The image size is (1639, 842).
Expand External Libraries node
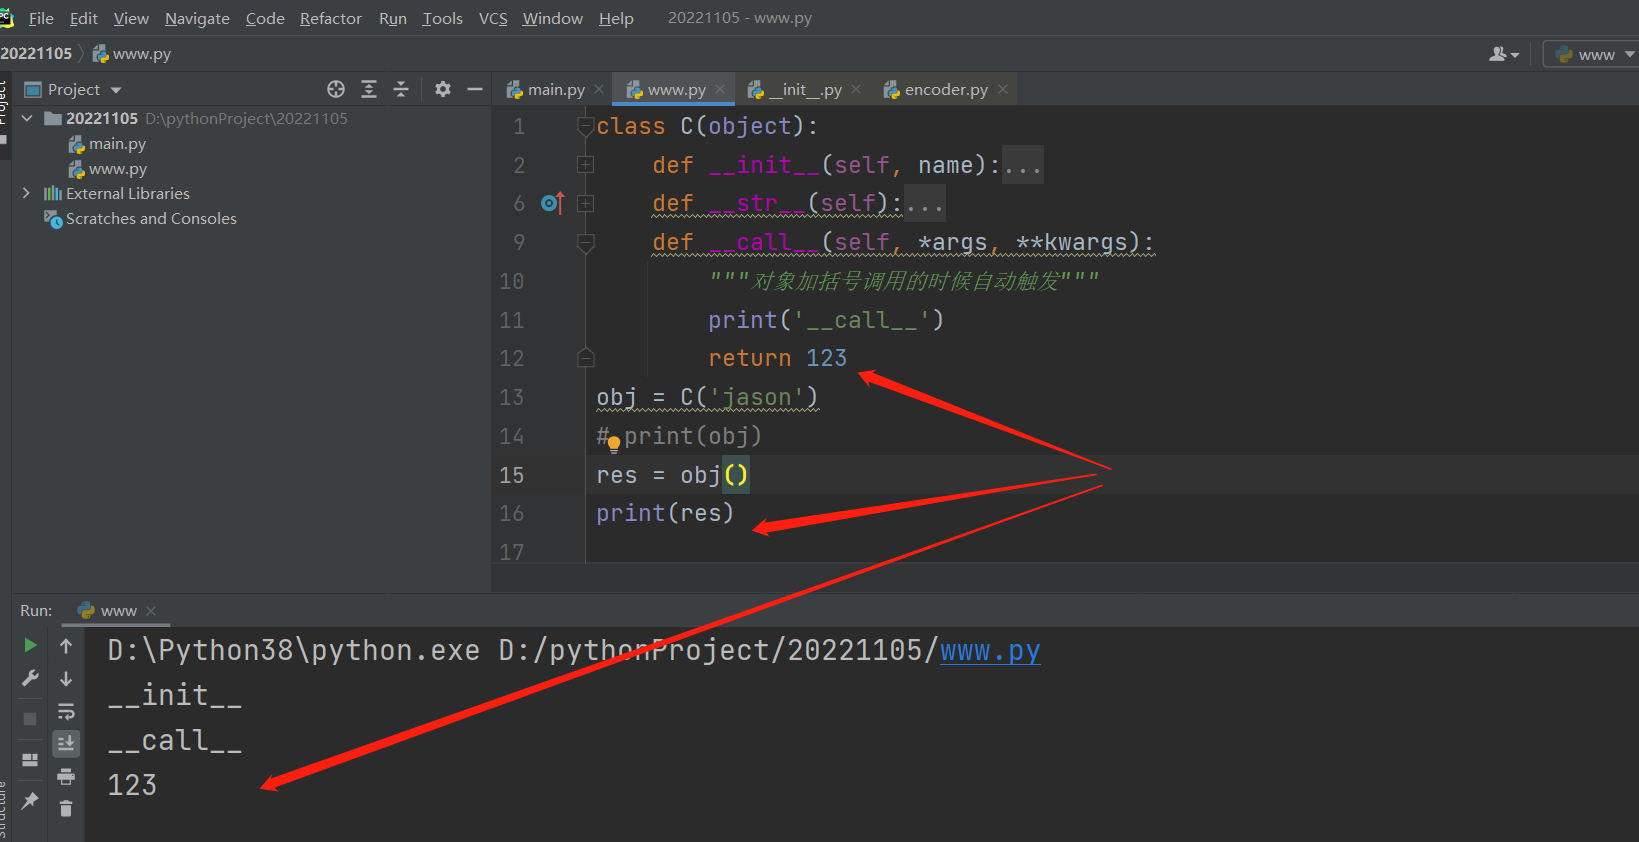pyautogui.click(x=27, y=193)
